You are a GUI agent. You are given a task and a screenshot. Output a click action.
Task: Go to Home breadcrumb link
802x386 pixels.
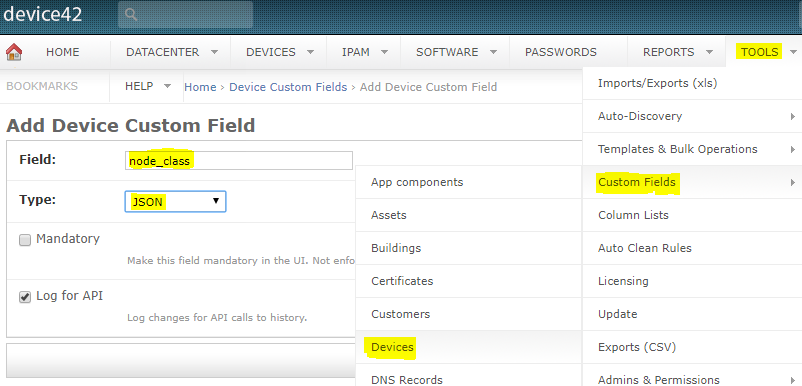pos(200,87)
